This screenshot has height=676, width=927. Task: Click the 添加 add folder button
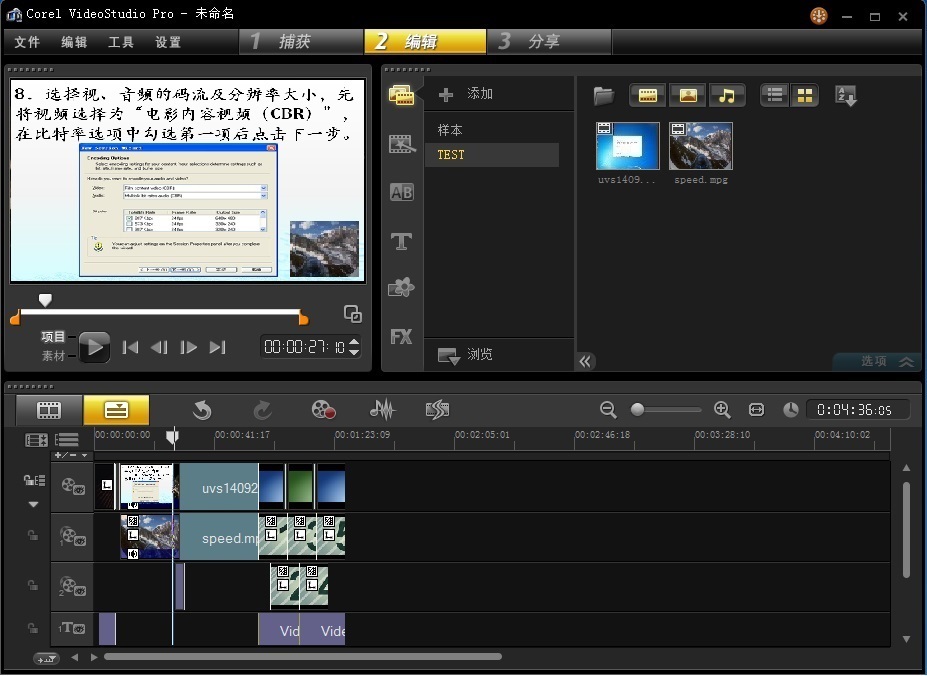[x=466, y=94]
